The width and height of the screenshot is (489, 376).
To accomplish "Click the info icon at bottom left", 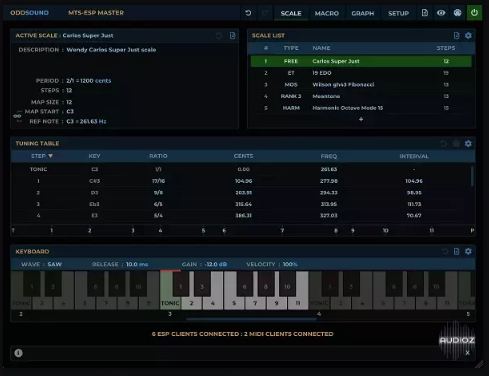I will (x=18, y=353).
